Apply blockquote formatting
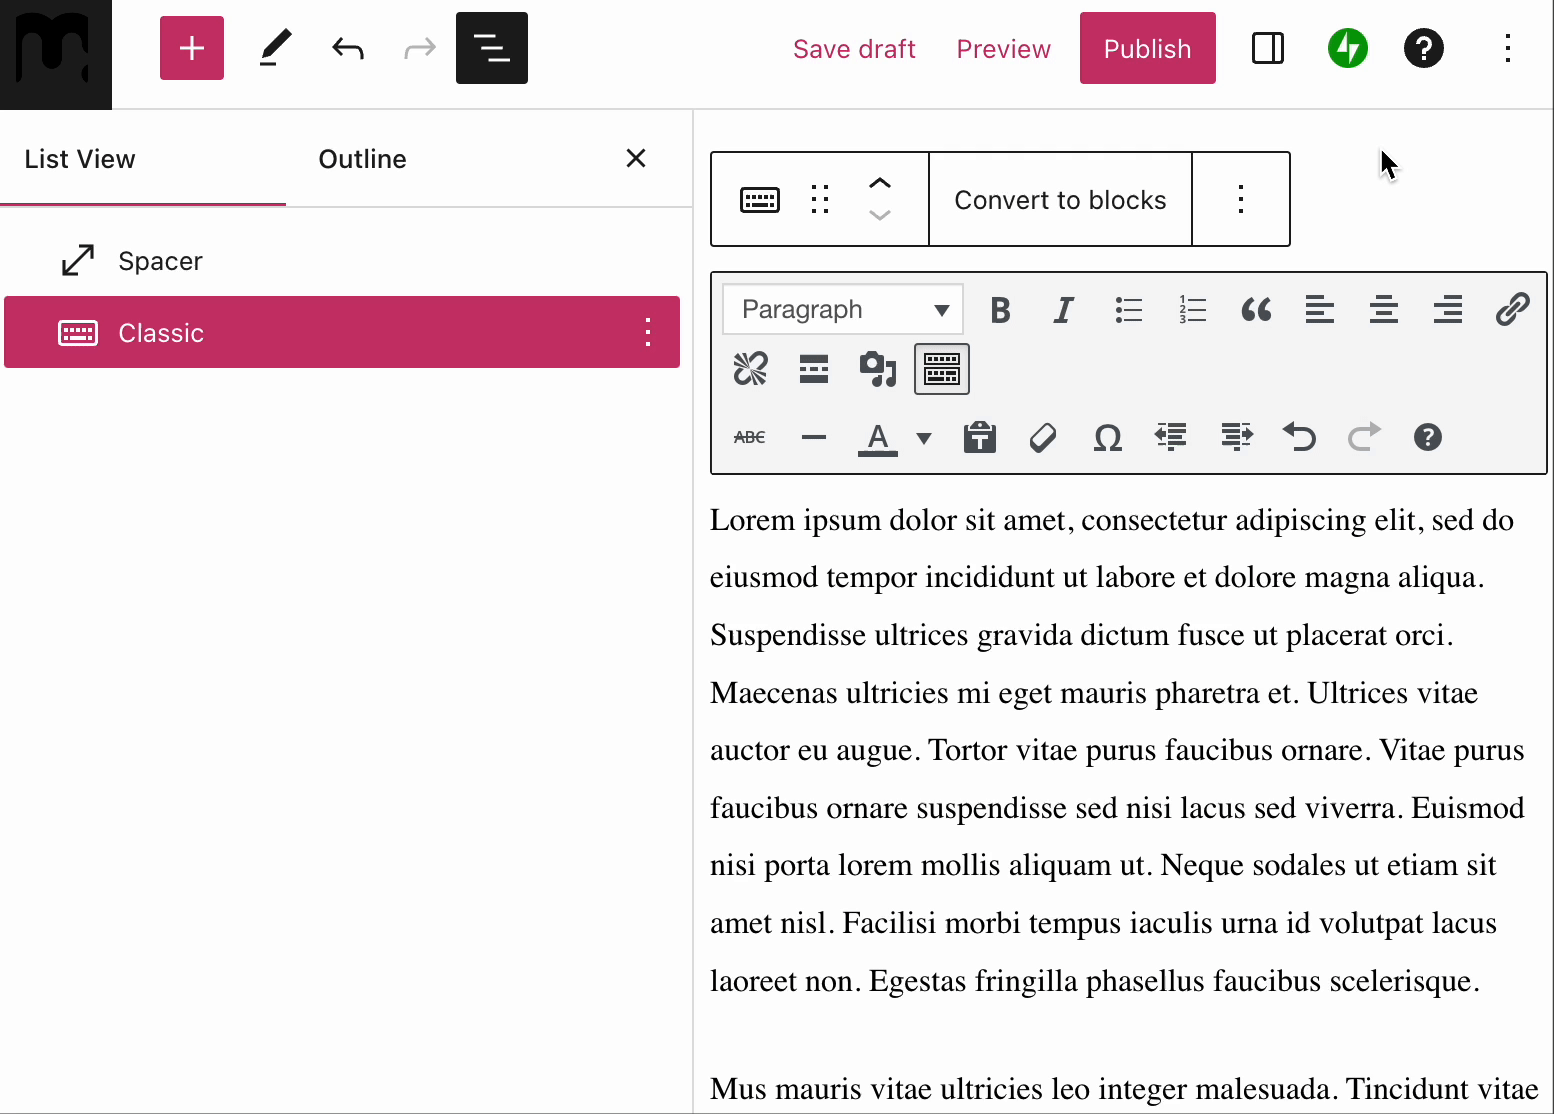 tap(1256, 310)
